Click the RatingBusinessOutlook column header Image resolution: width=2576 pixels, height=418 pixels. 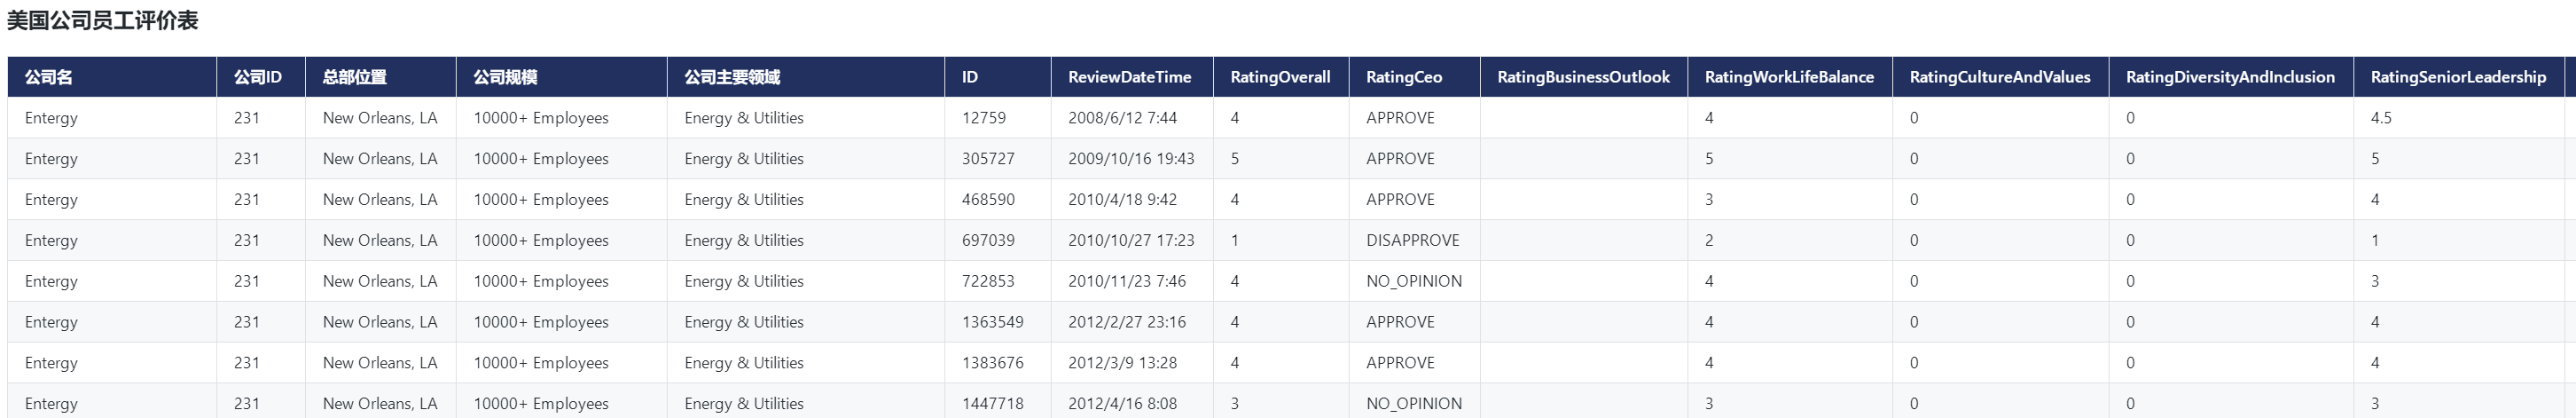pyautogui.click(x=1583, y=77)
